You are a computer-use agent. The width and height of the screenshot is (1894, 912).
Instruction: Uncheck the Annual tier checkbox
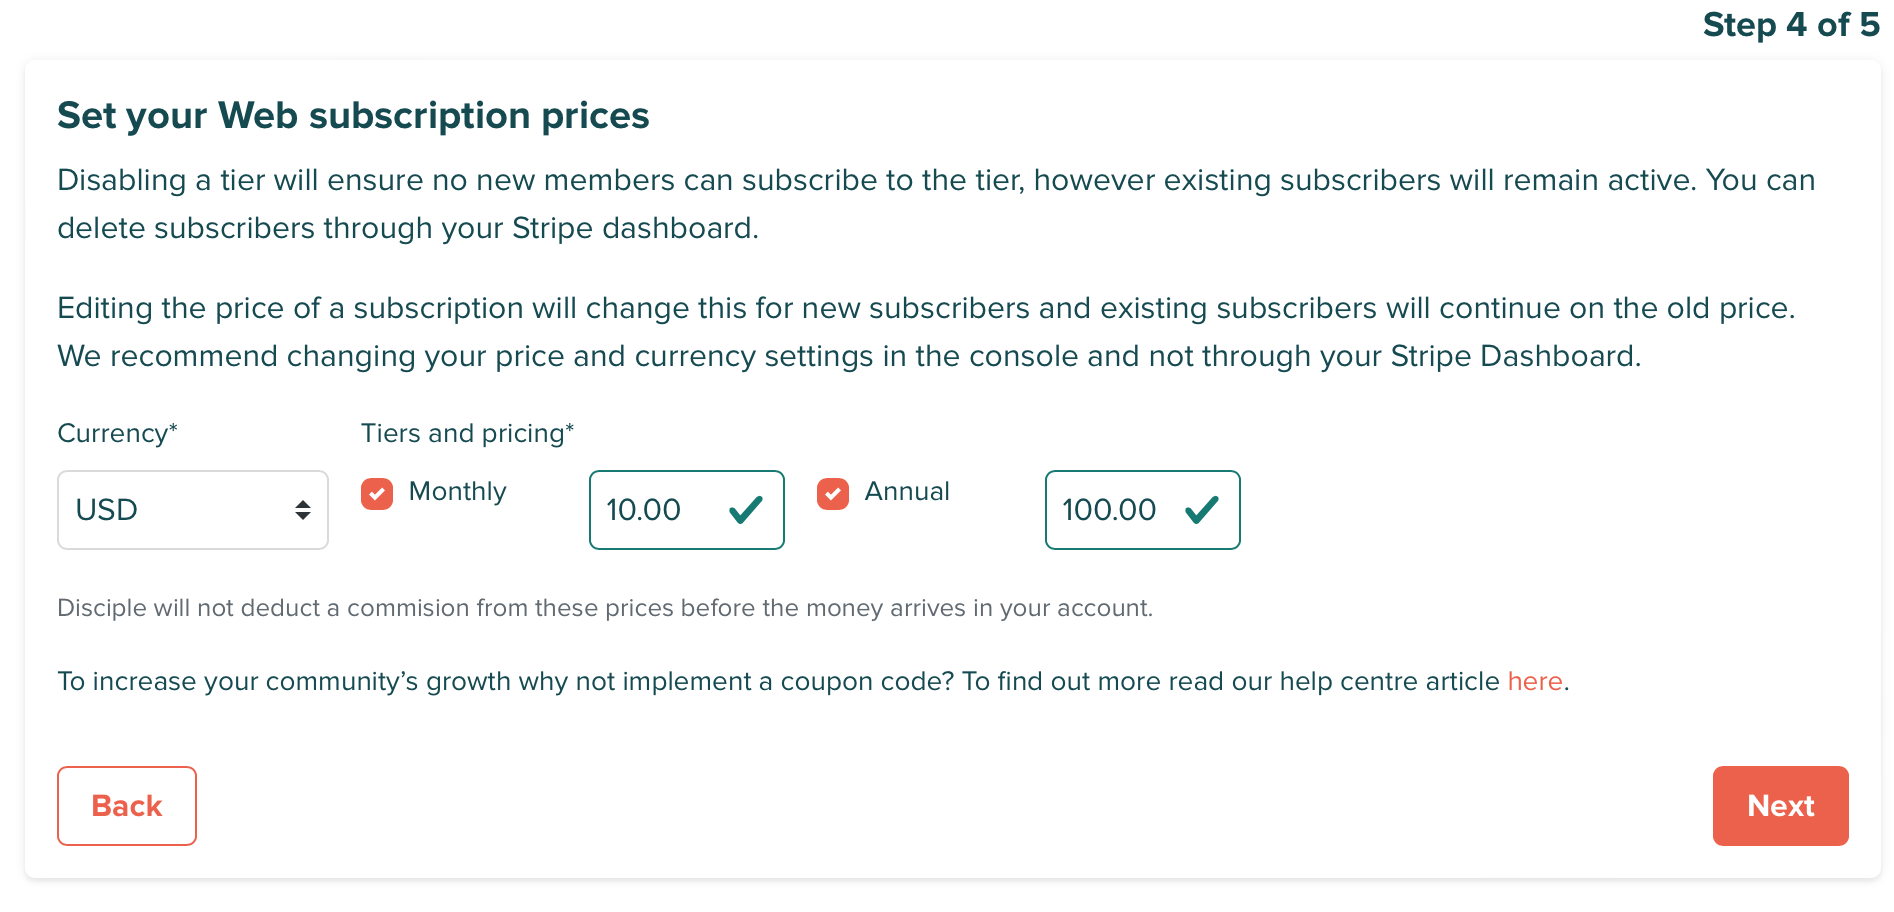(x=833, y=494)
